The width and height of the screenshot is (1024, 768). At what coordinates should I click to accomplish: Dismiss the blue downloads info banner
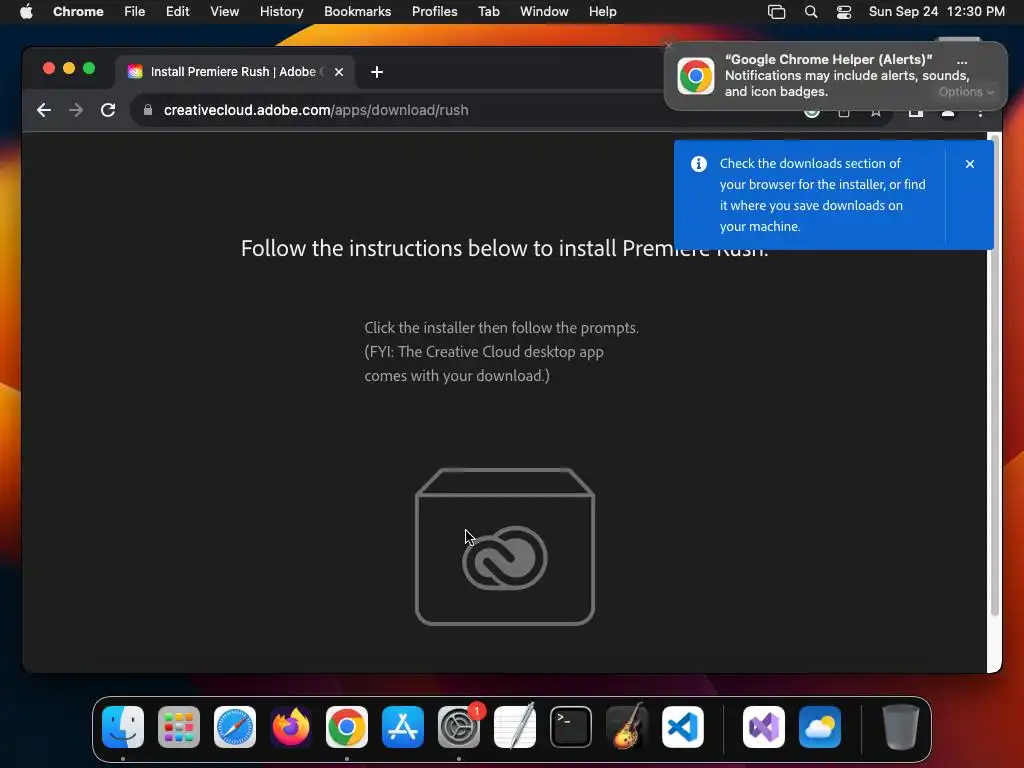(x=970, y=164)
